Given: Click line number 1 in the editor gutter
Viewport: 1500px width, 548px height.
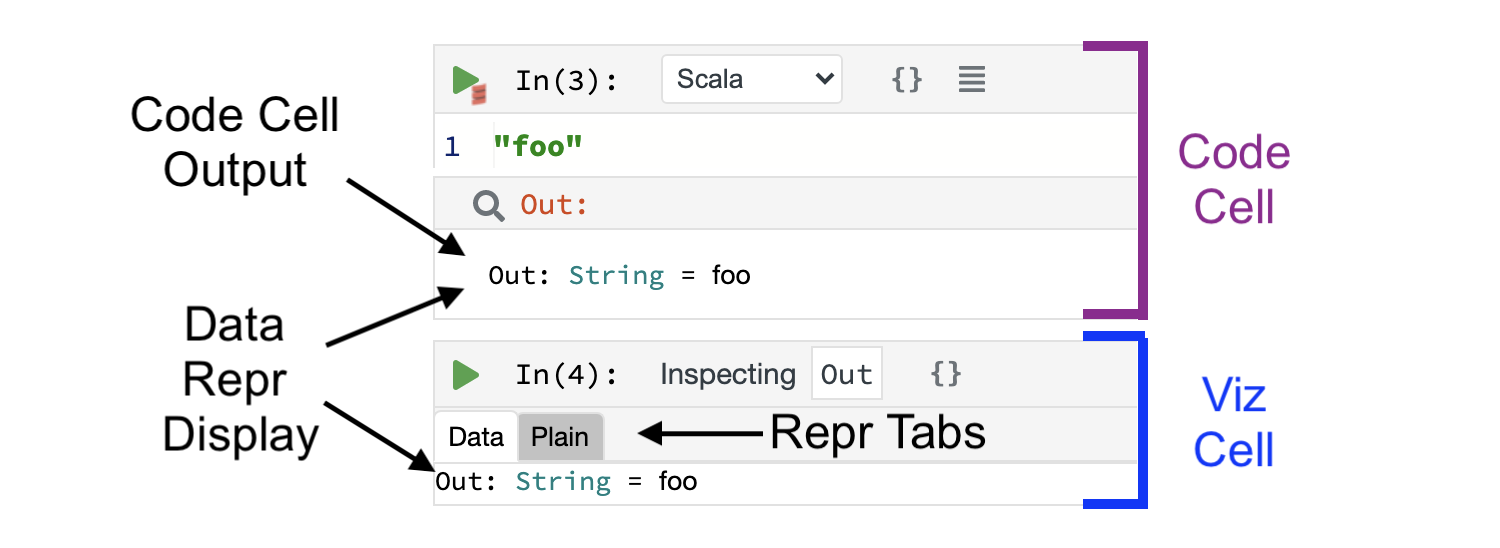Looking at the screenshot, I should 452,147.
